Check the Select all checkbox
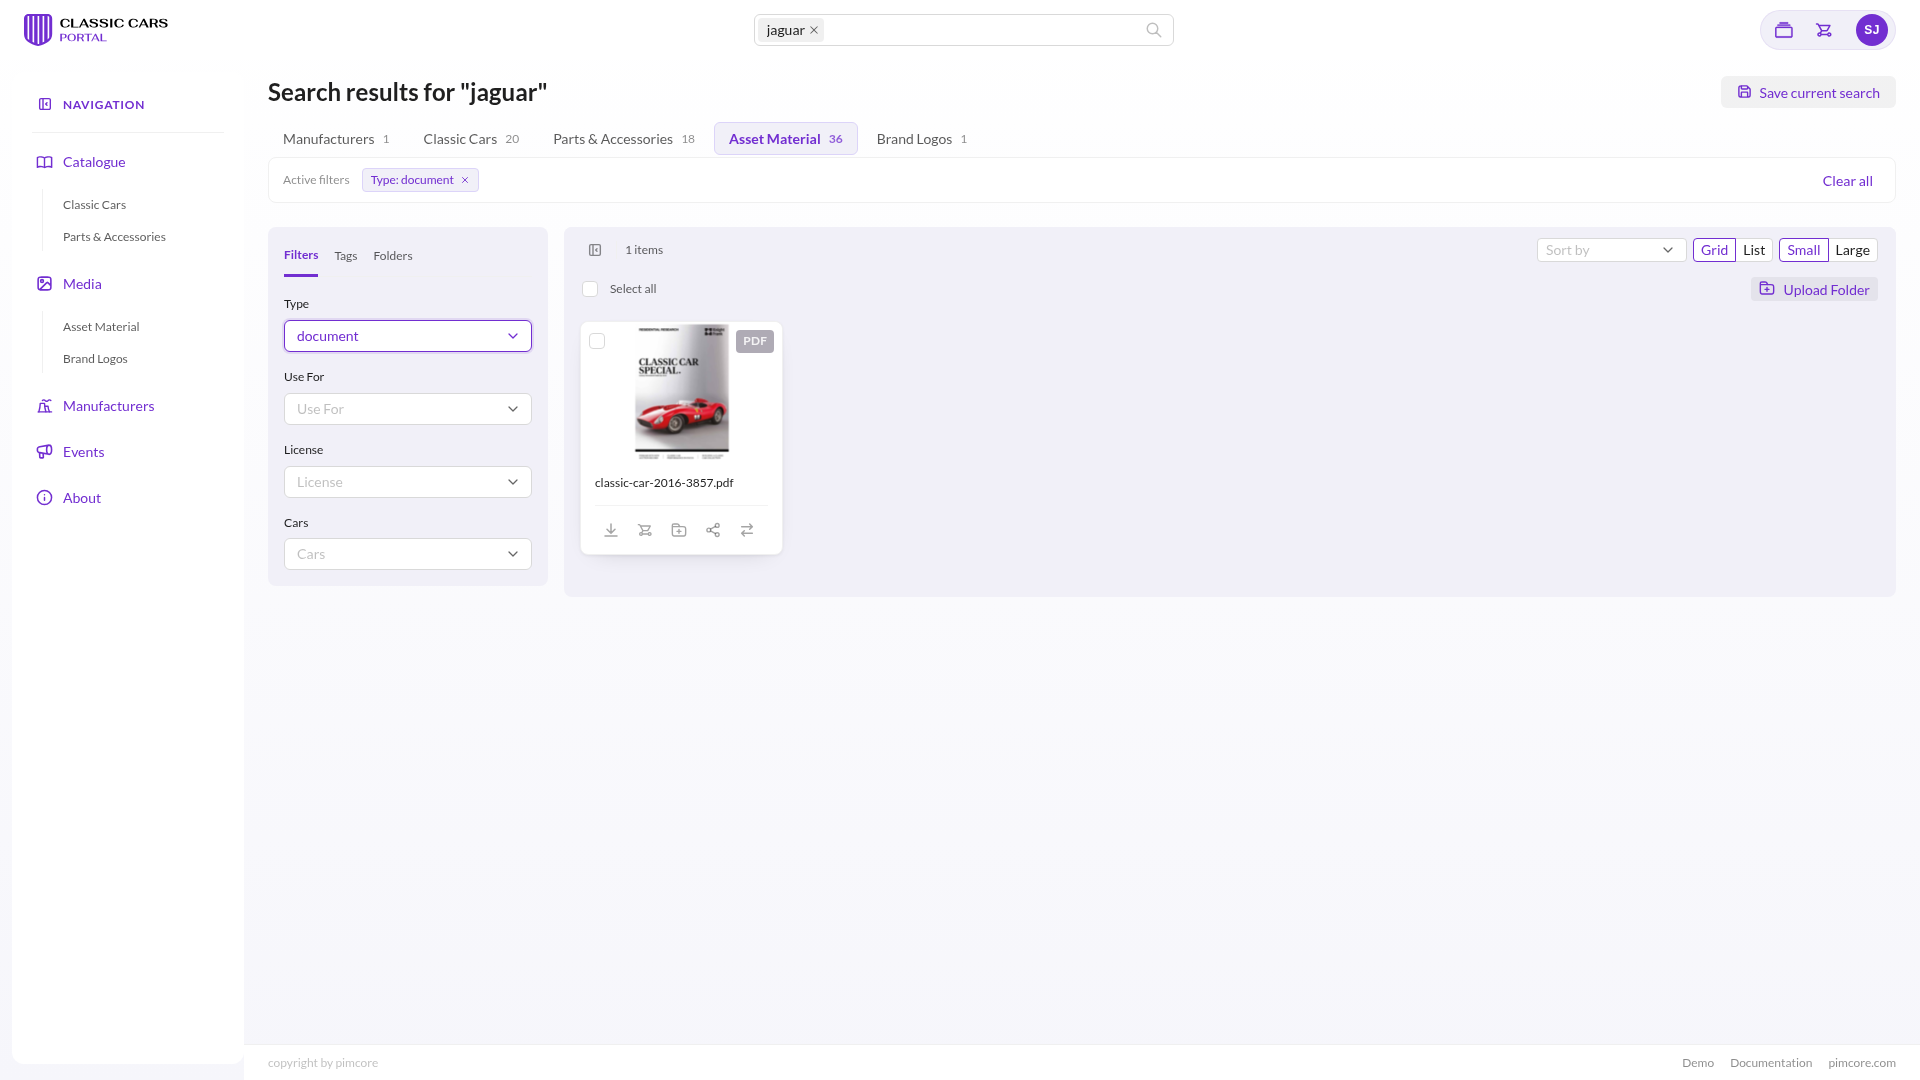 click(x=590, y=289)
